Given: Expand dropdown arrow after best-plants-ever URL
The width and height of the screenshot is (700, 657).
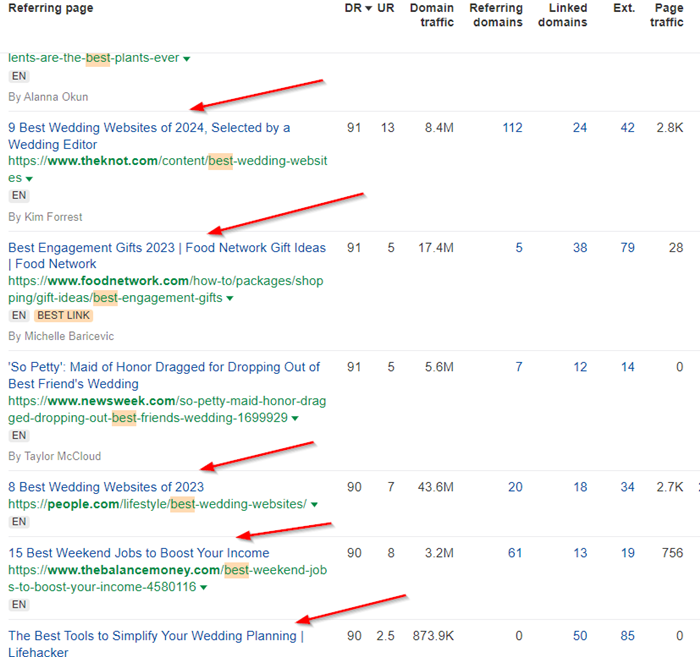Looking at the screenshot, I should 187,59.
